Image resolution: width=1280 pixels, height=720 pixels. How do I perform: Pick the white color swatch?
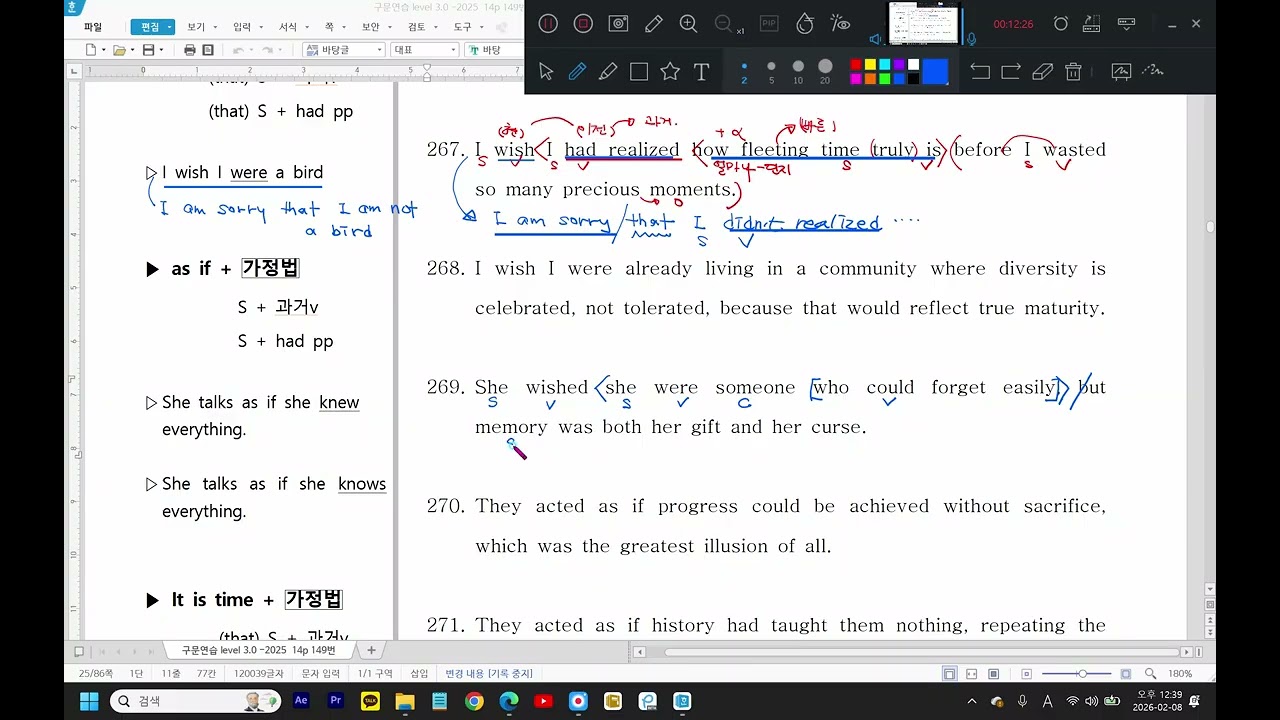click(913, 65)
